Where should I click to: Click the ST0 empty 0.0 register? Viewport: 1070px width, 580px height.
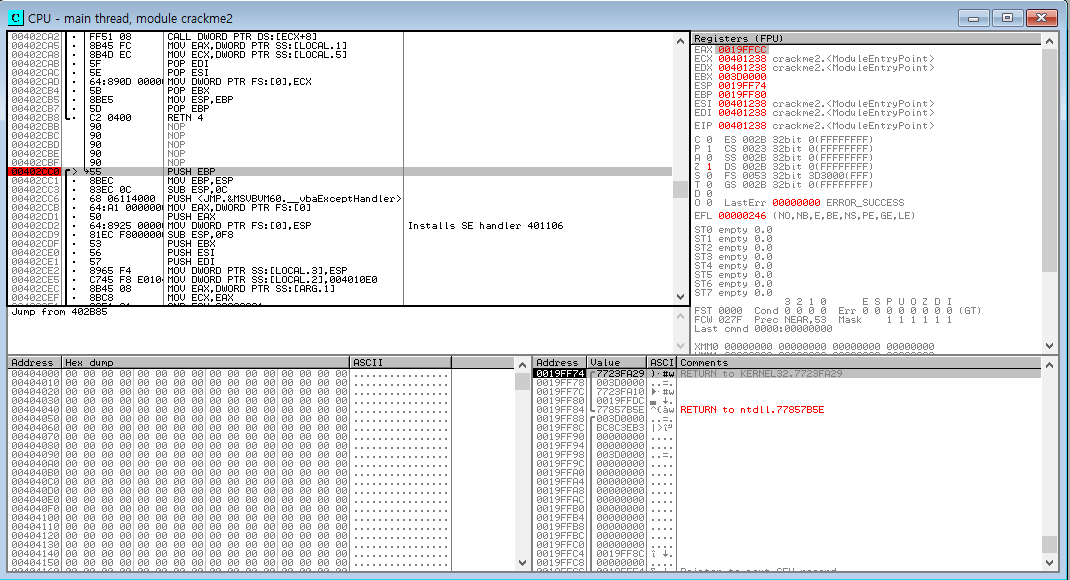(734, 230)
